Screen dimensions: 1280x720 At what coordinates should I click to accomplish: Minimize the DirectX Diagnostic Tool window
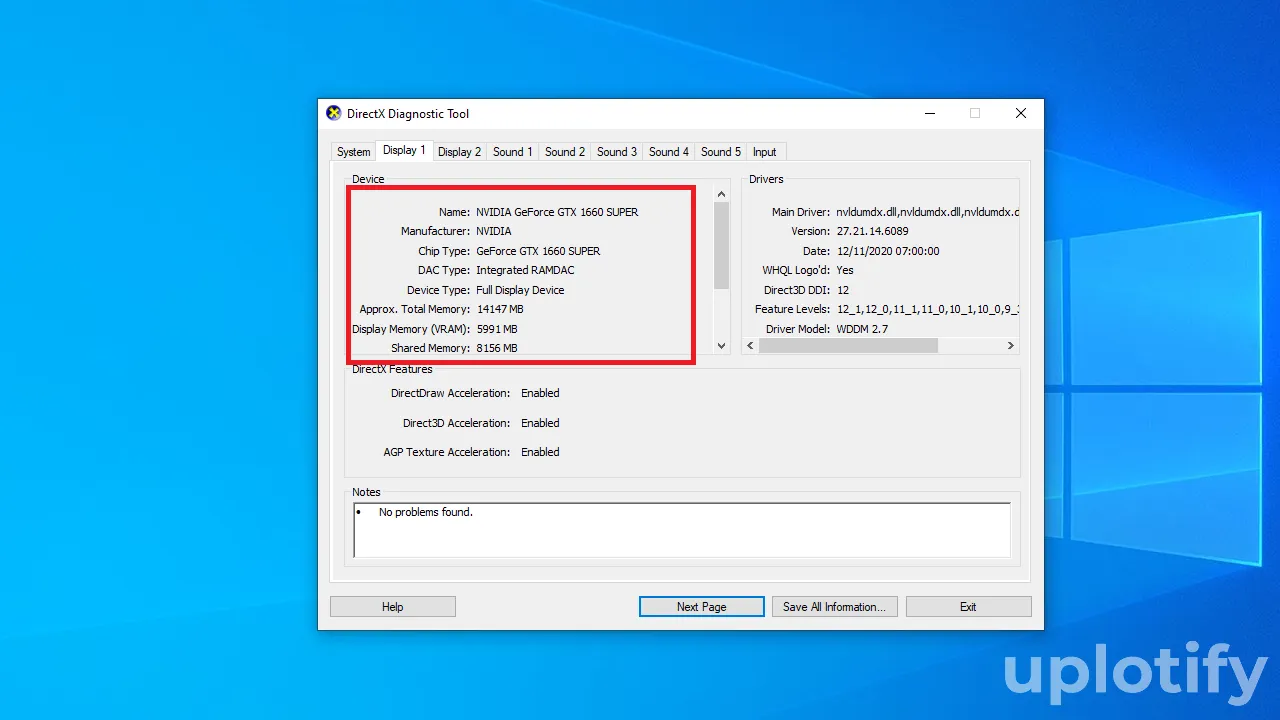pyautogui.click(x=929, y=113)
